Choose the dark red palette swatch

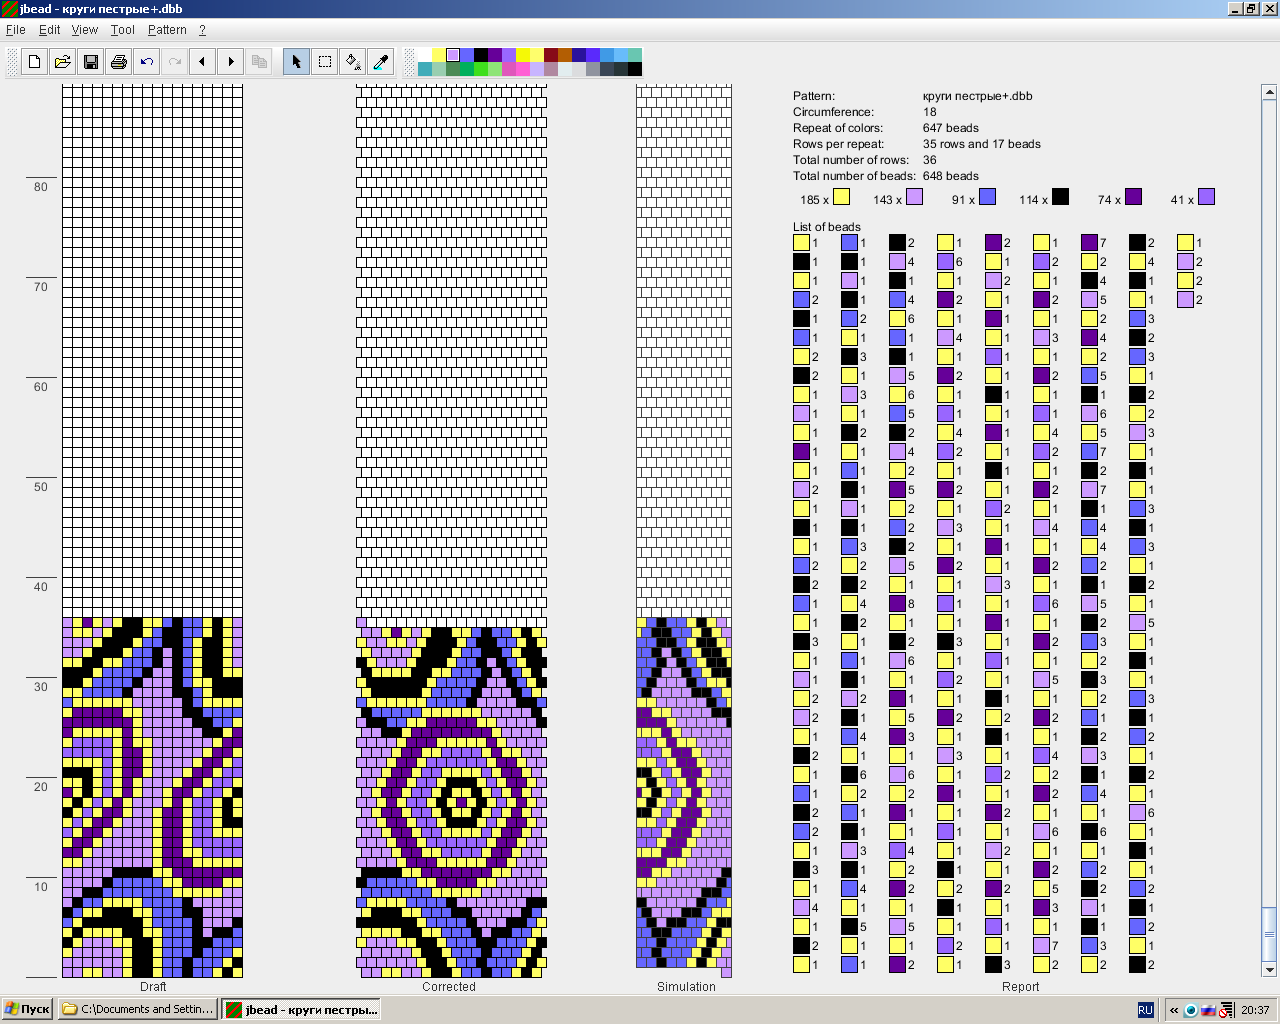tap(551, 55)
